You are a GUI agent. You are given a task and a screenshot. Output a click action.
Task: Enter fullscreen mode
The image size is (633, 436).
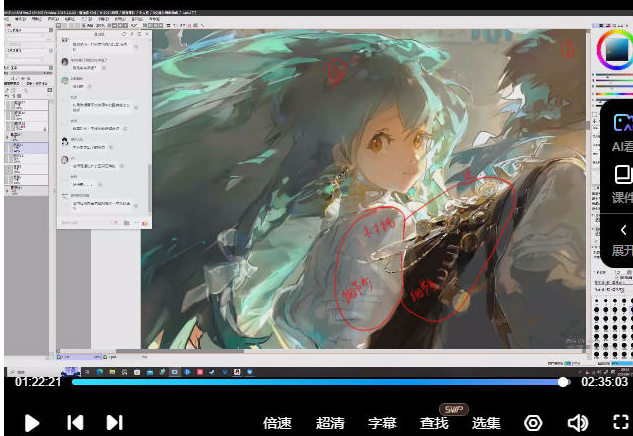click(x=621, y=423)
